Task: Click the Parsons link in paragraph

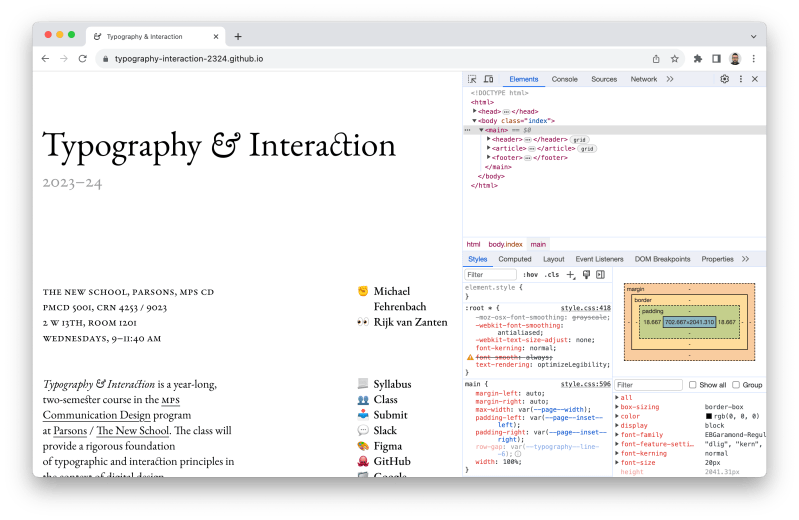Action: pos(70,431)
